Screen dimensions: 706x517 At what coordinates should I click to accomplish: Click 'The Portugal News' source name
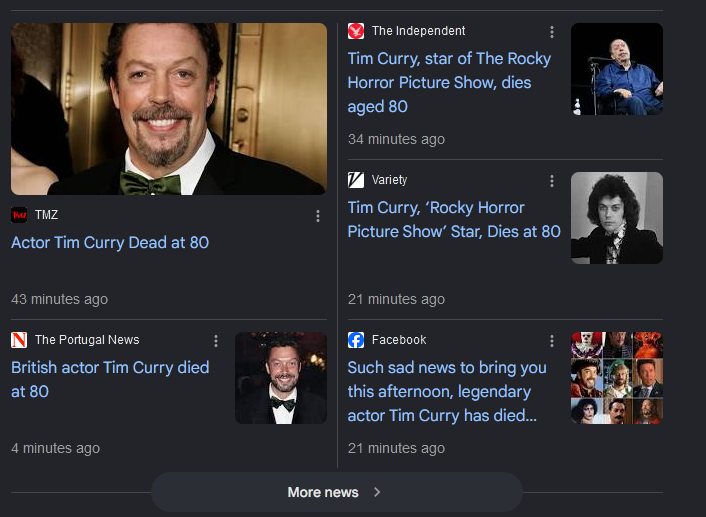[87, 340]
